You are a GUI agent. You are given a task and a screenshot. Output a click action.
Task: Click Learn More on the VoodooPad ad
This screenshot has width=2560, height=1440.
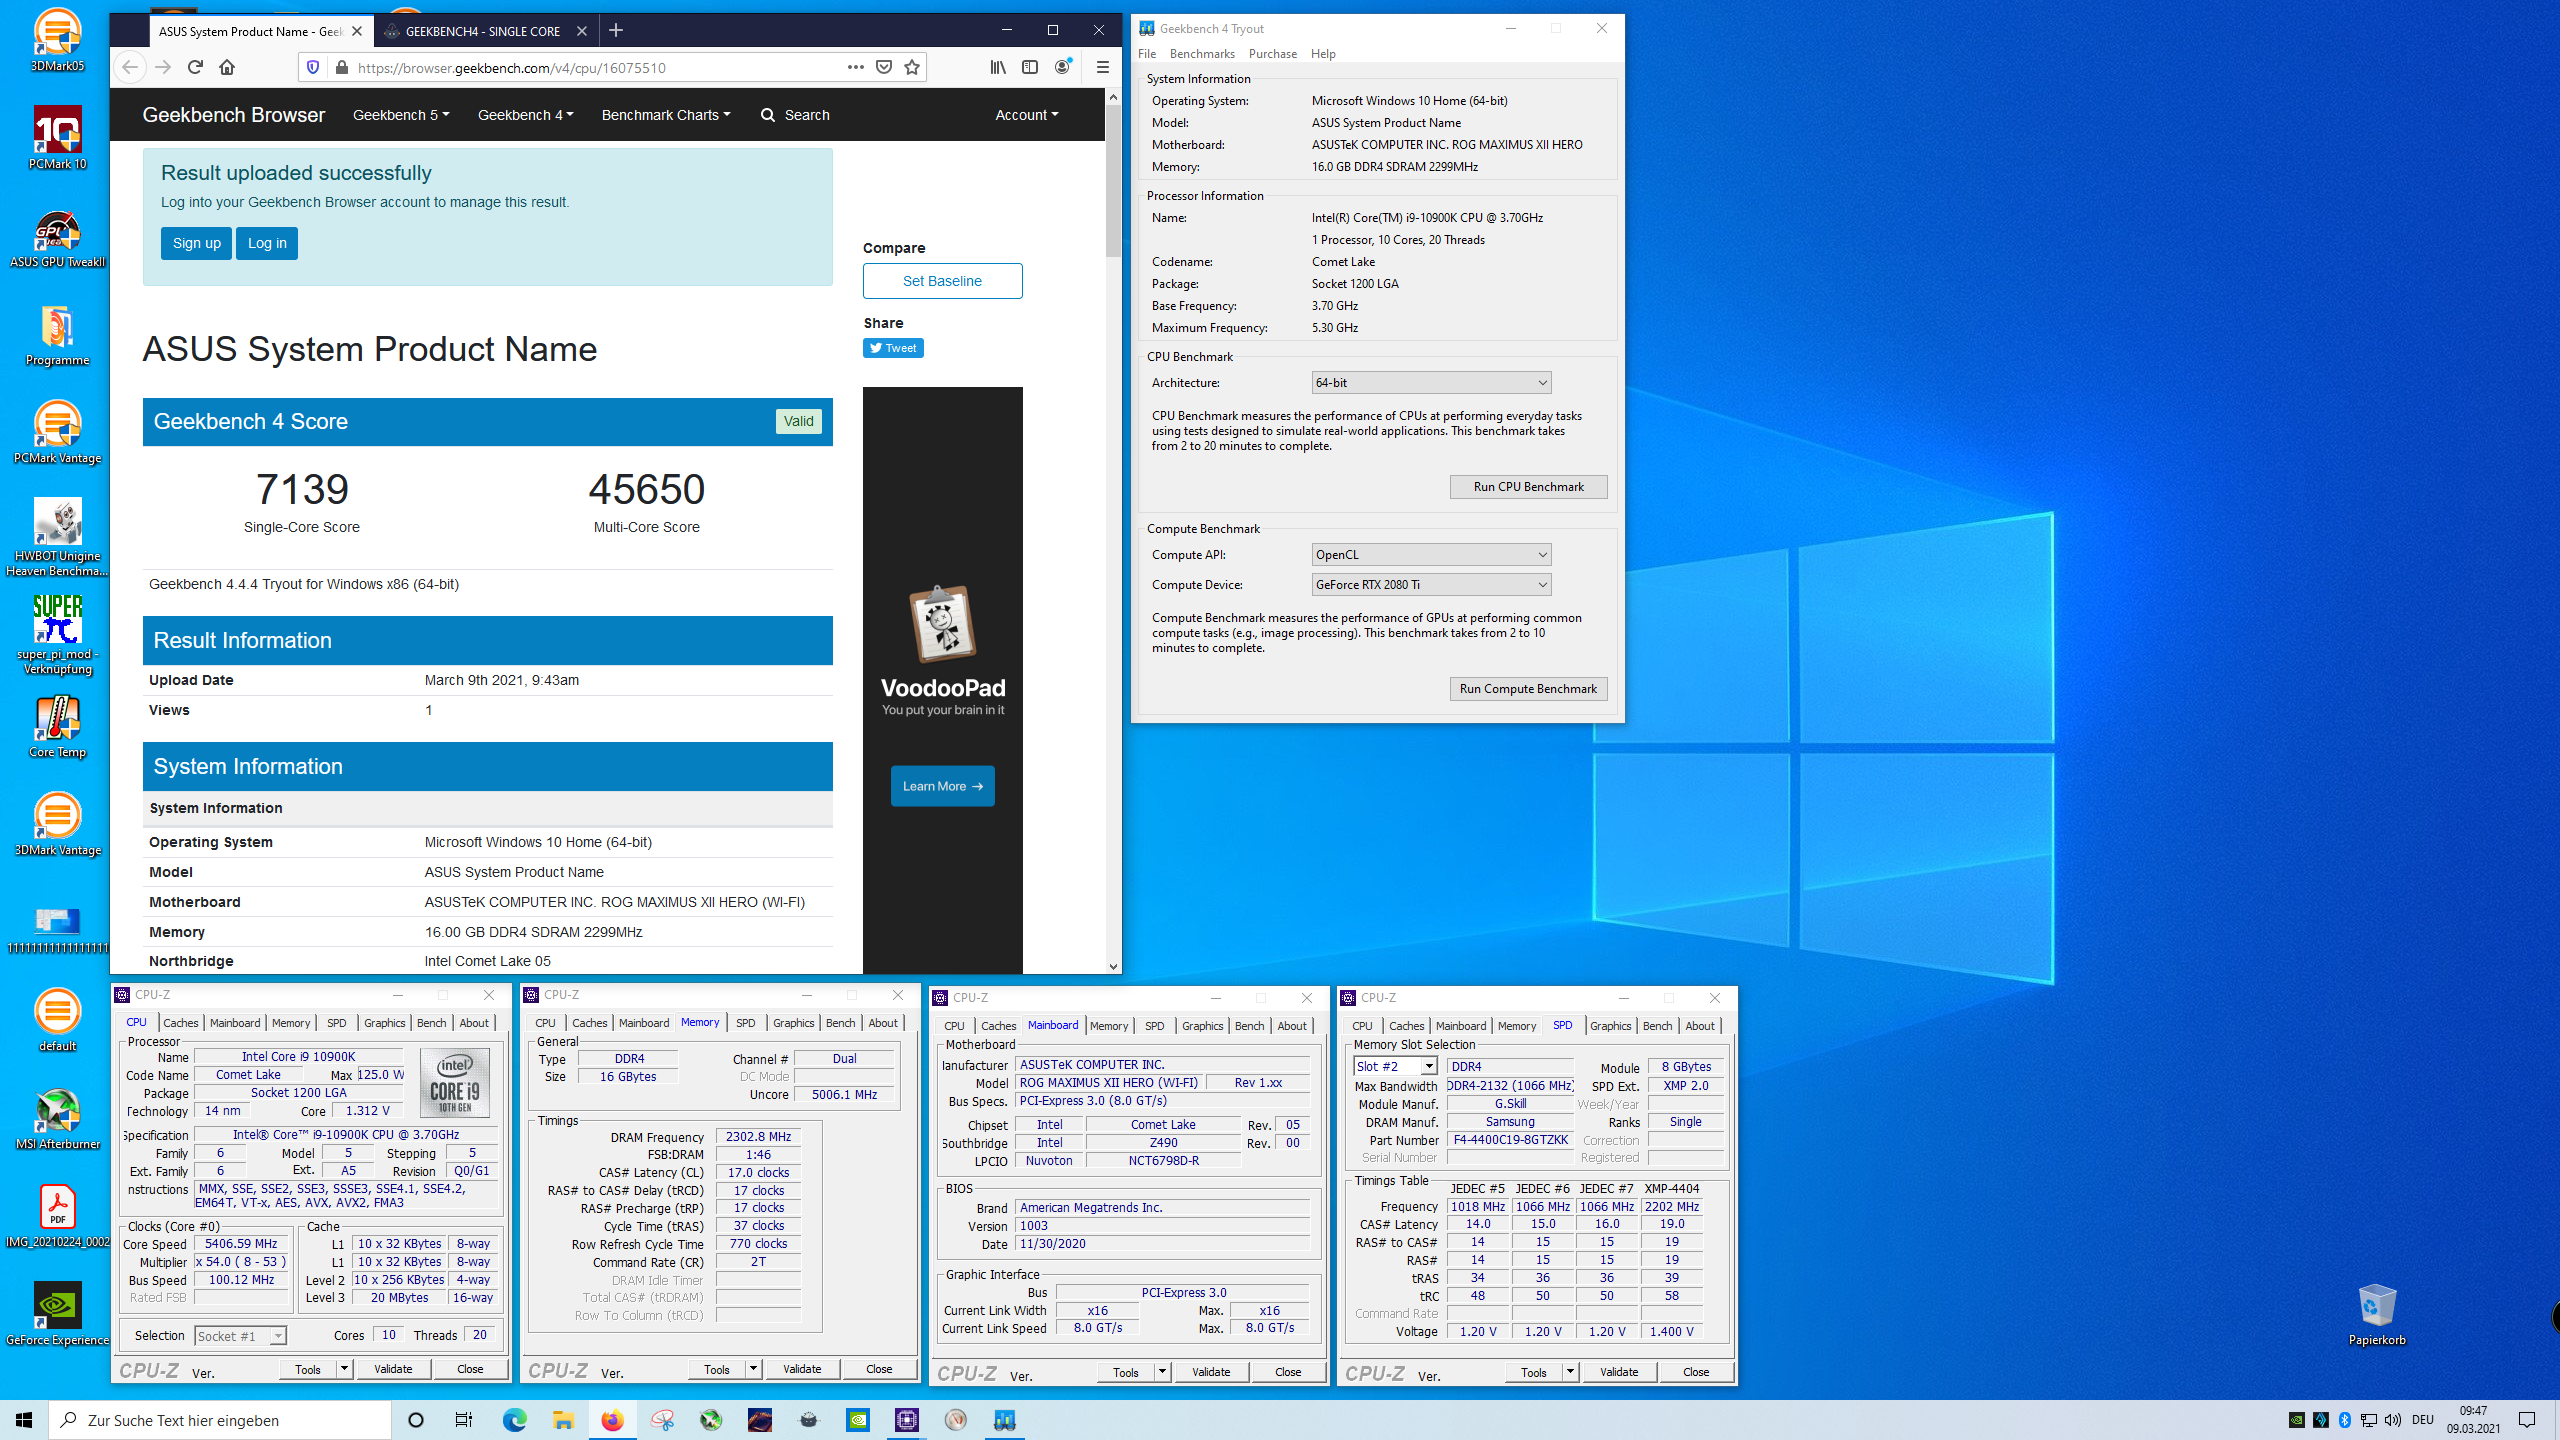[942, 786]
